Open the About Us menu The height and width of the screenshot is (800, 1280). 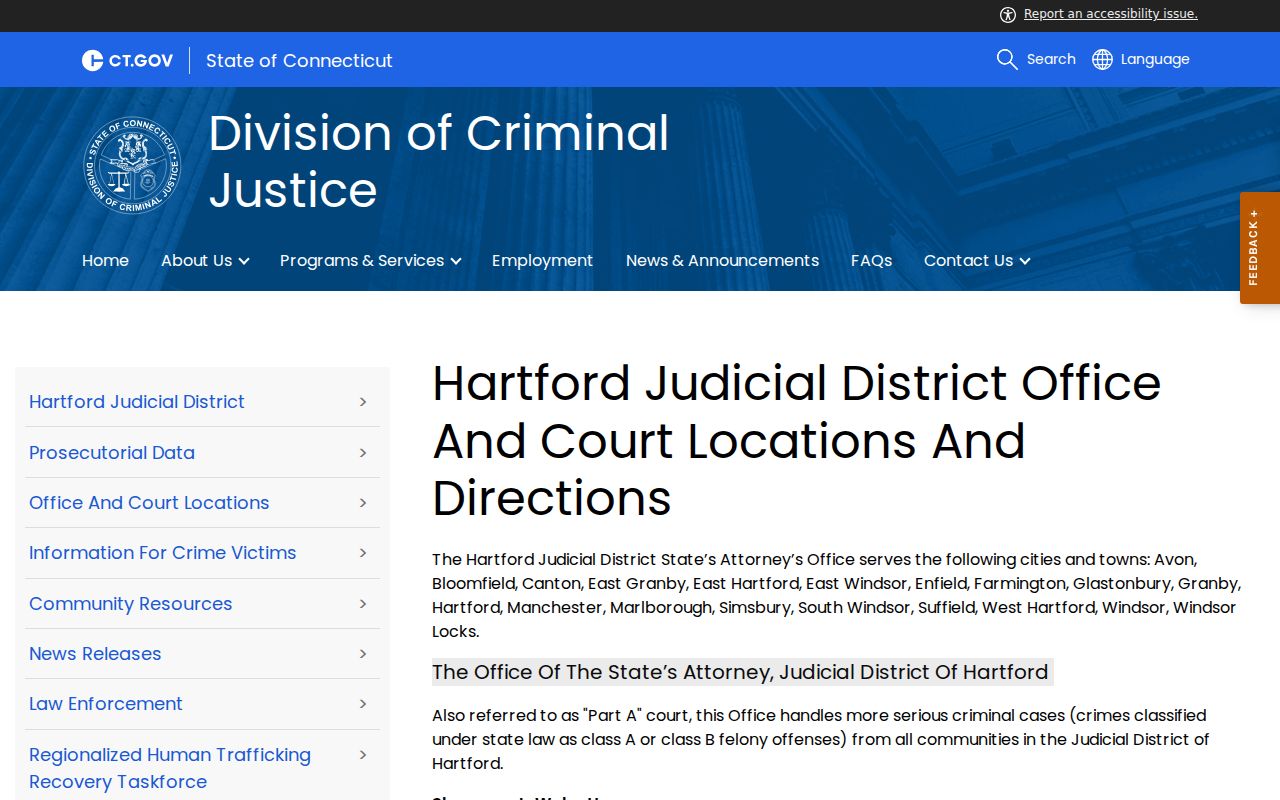[x=196, y=260]
